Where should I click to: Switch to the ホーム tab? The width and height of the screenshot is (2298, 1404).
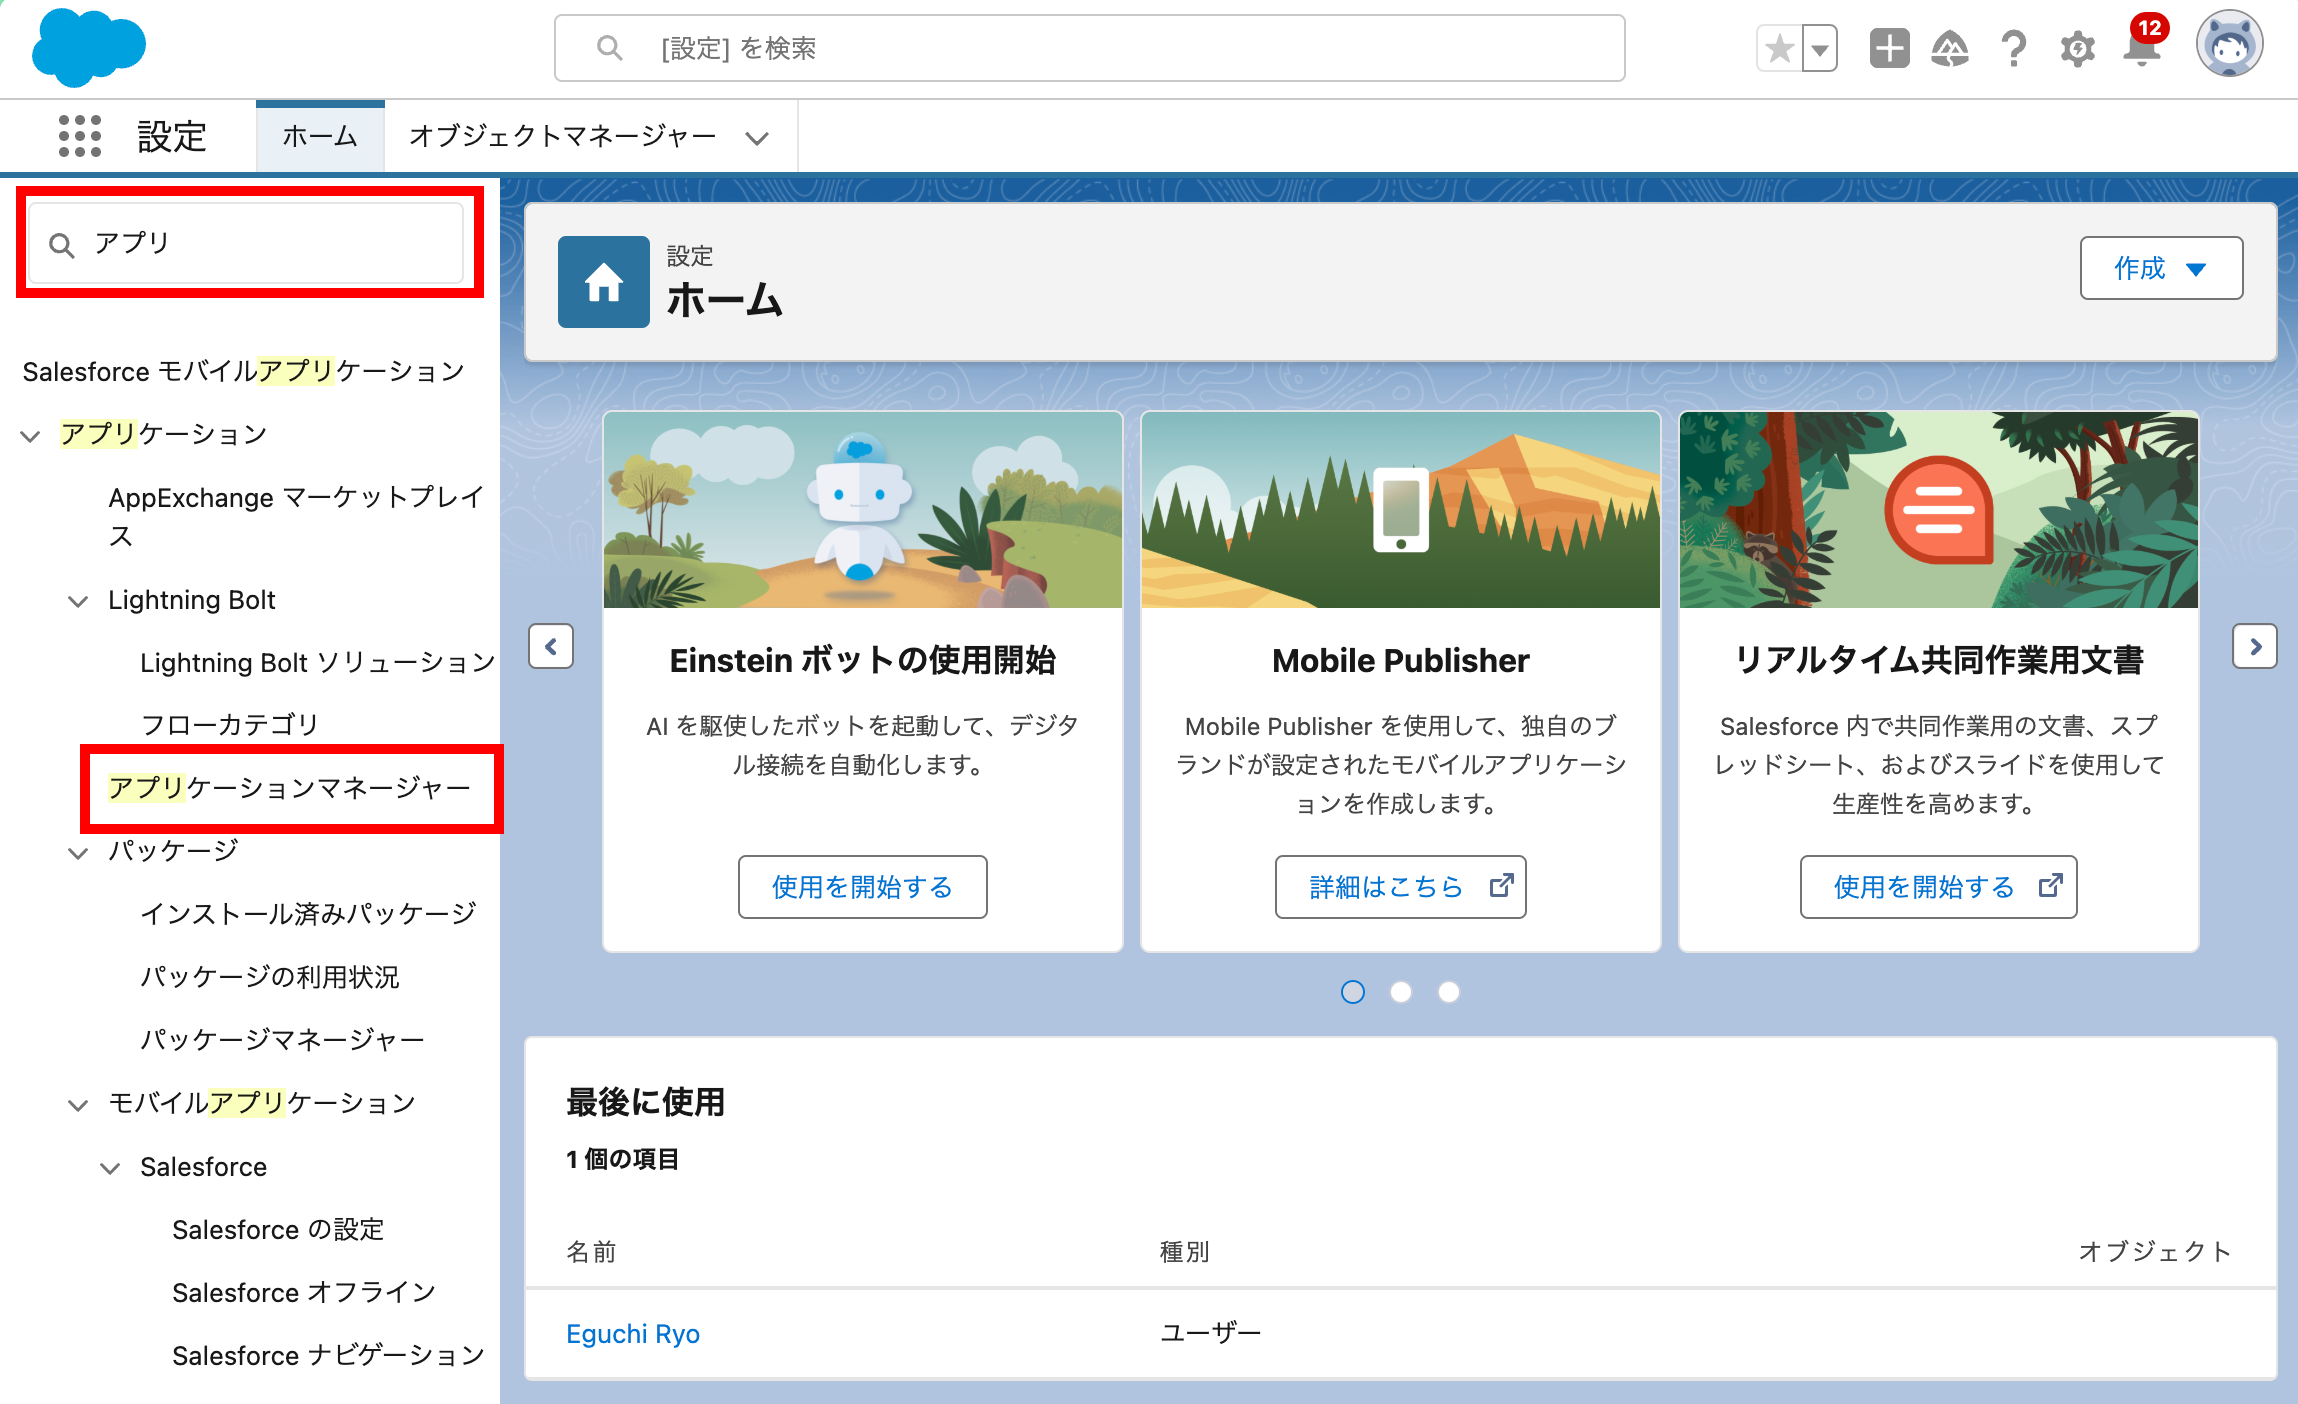[320, 137]
